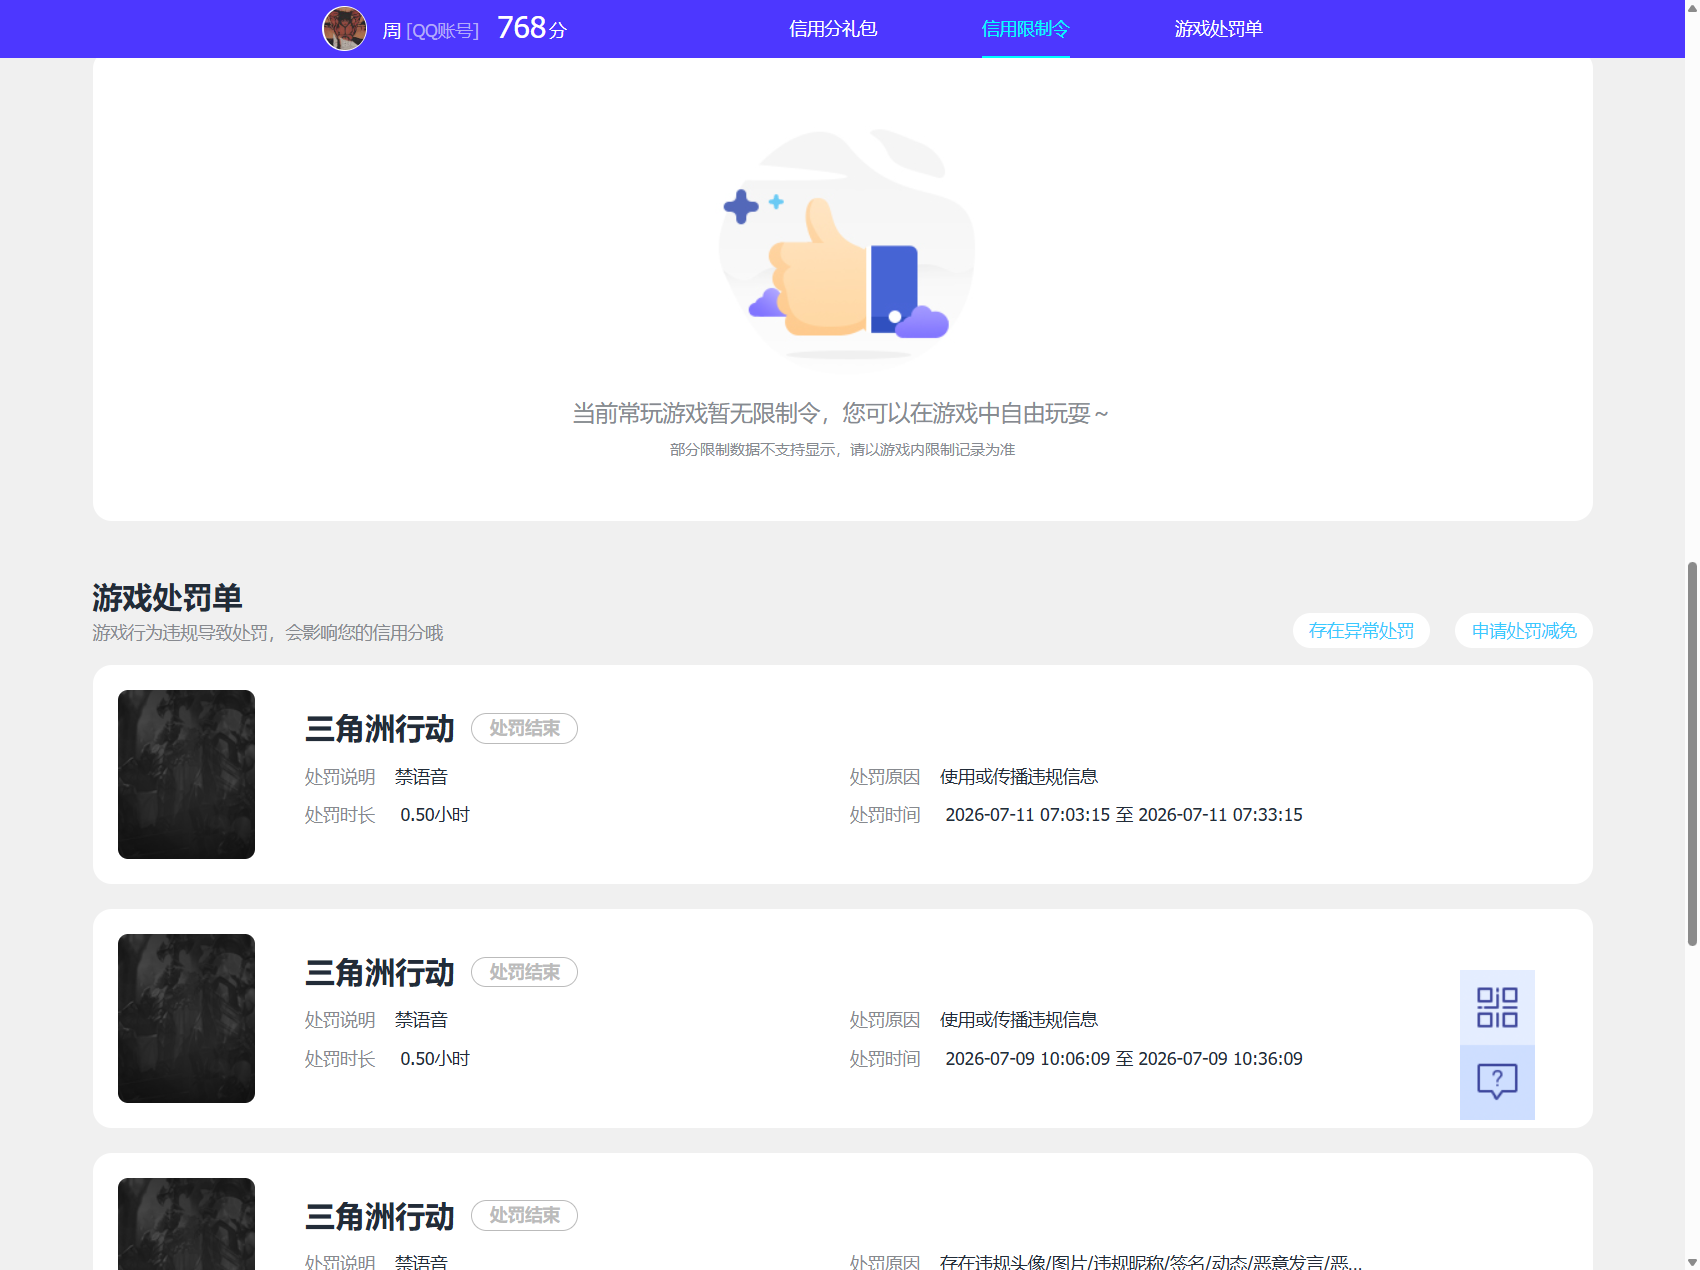Click the 存在异常处罚 button
Viewport: 1700px width, 1270px height.
1361,631
